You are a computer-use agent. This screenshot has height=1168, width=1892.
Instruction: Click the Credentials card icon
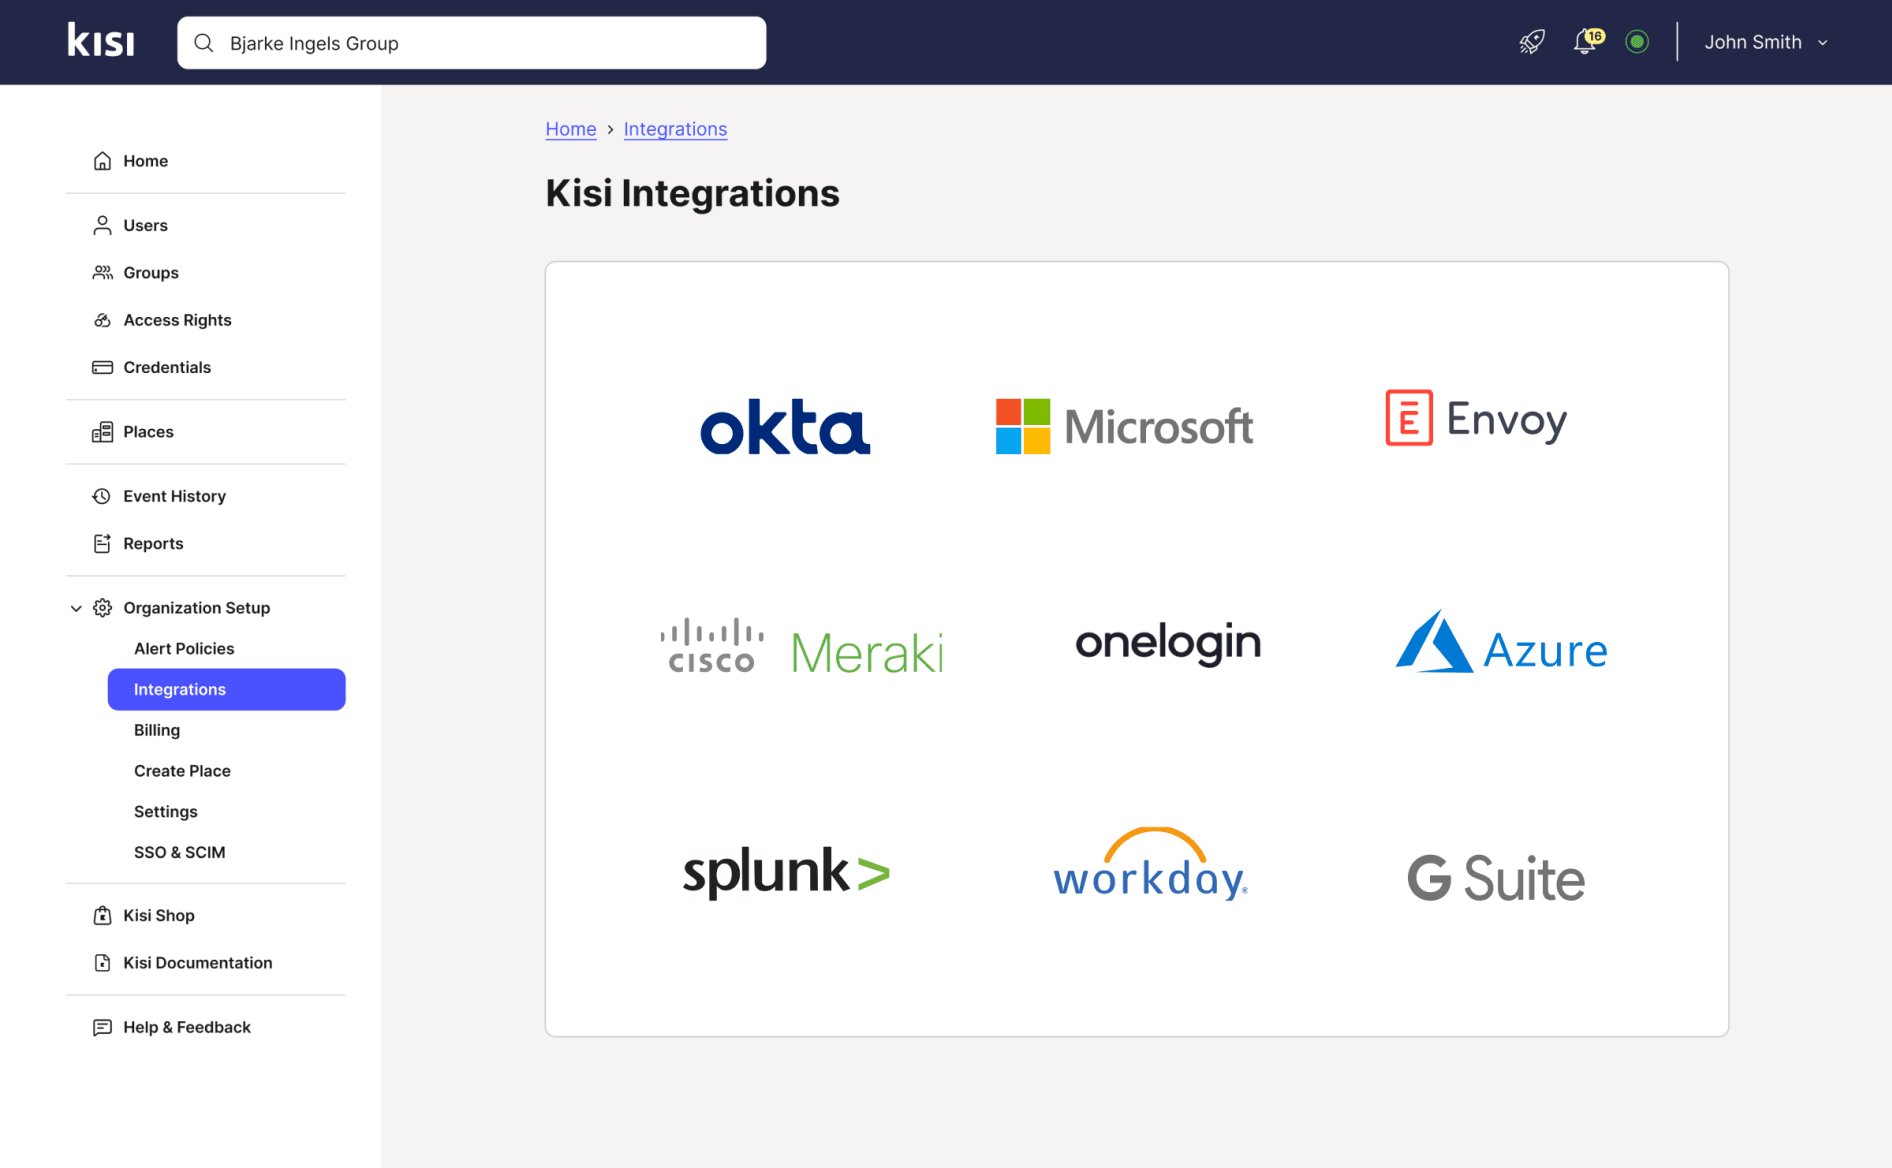[x=103, y=367]
